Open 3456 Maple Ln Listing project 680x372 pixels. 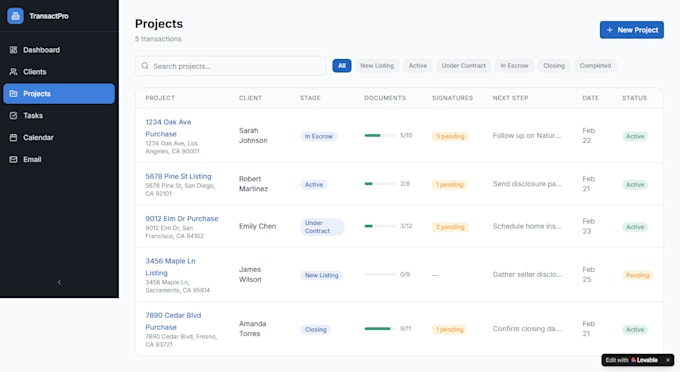coord(170,267)
